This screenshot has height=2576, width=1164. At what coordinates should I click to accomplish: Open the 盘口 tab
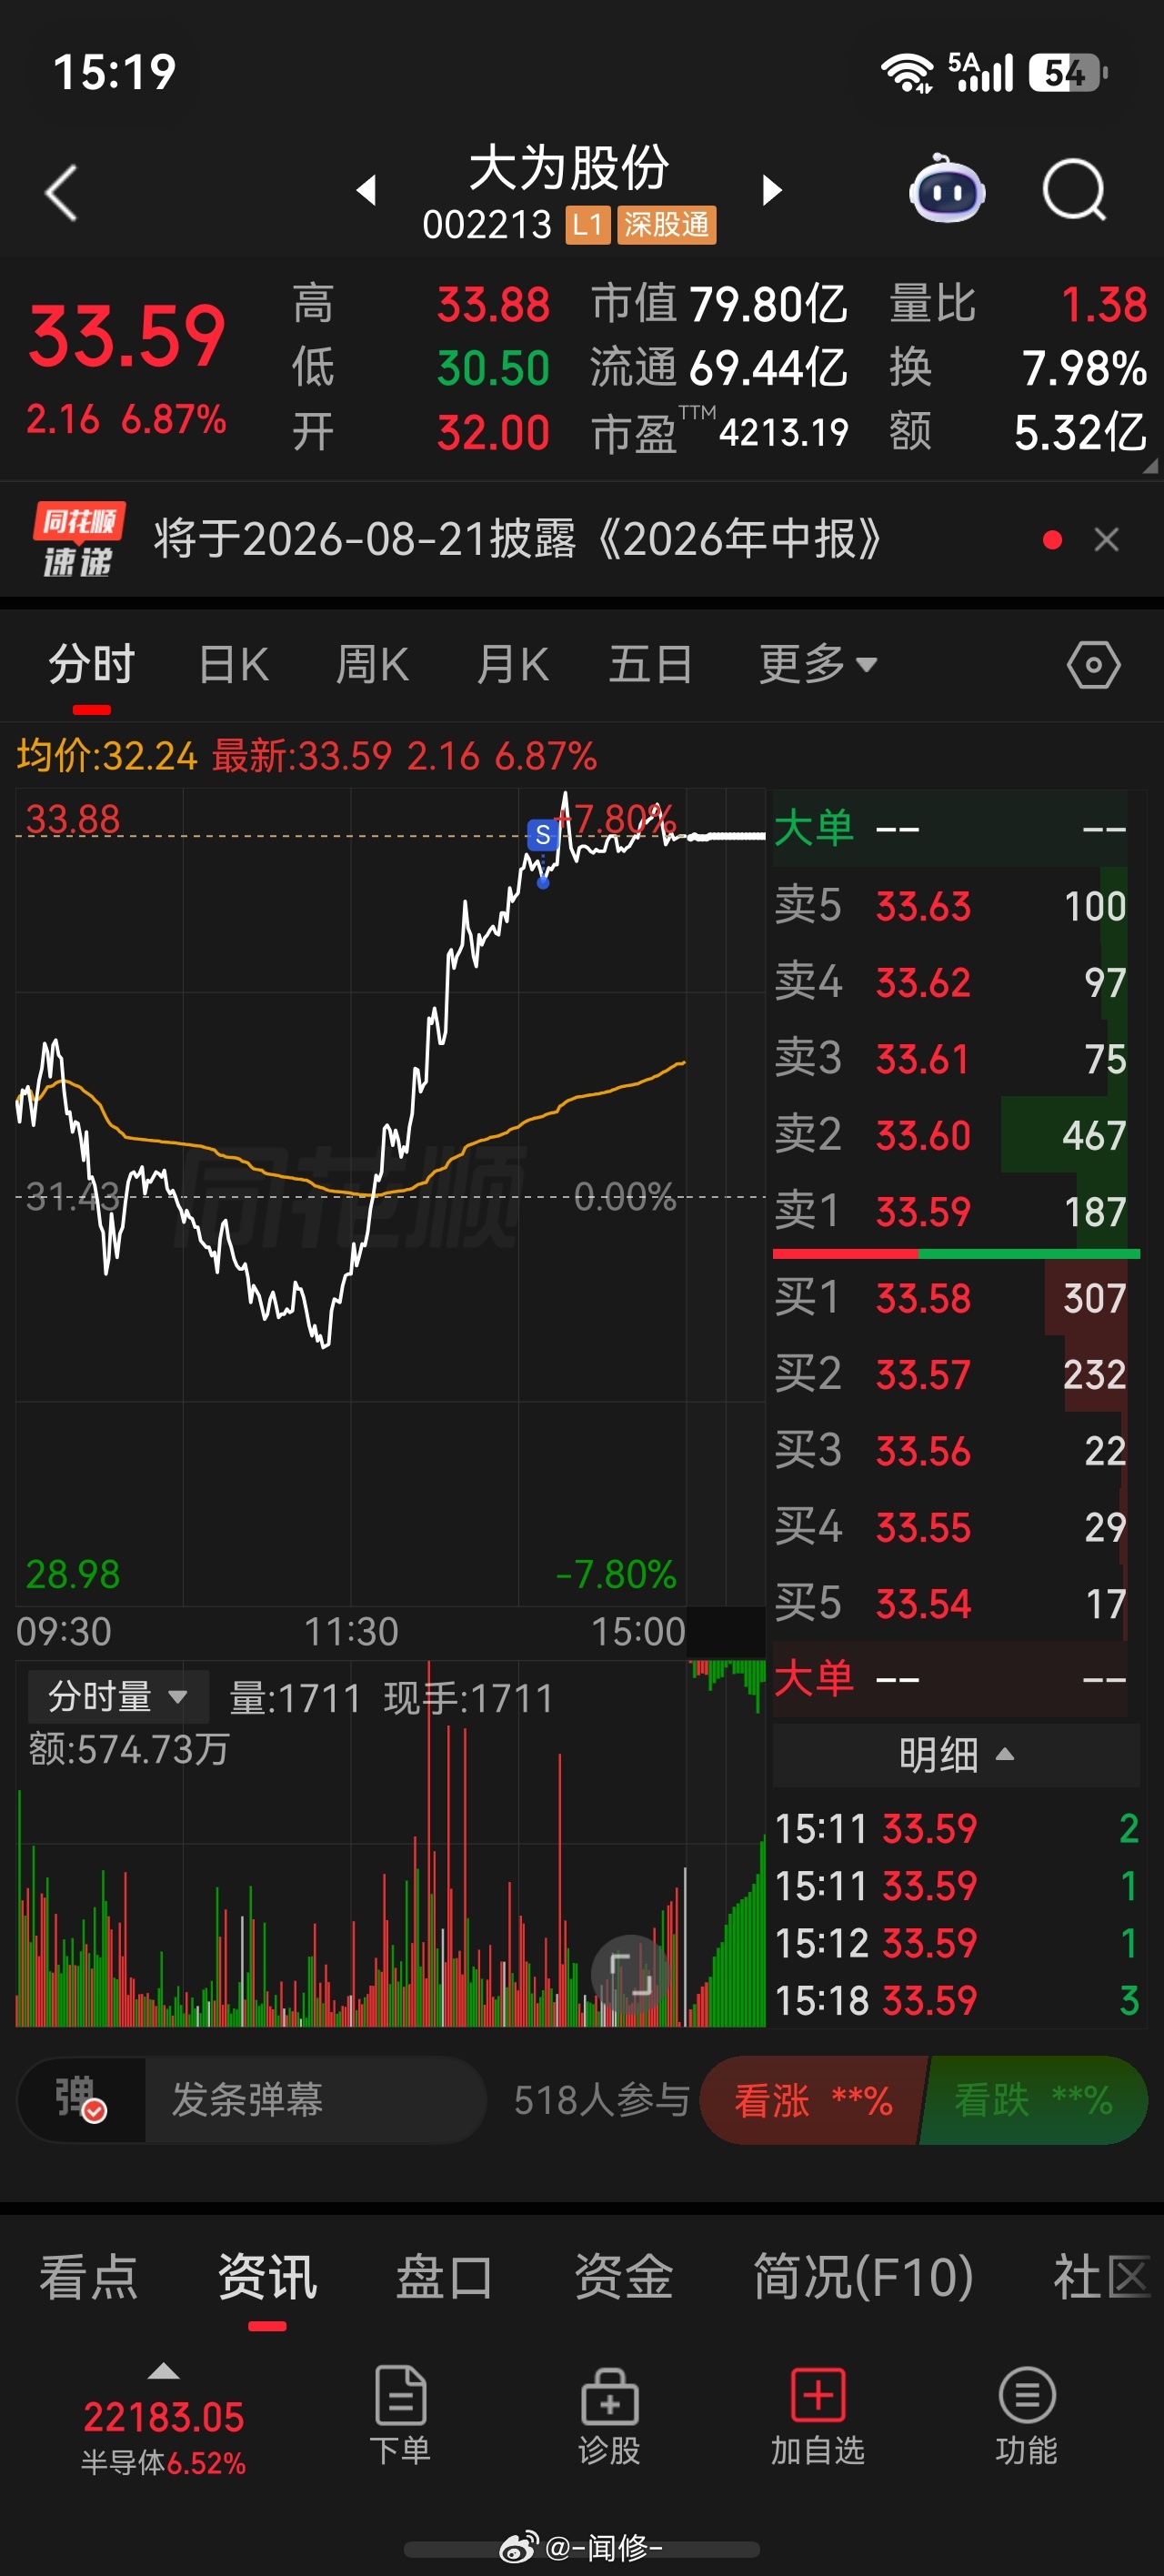point(445,2277)
